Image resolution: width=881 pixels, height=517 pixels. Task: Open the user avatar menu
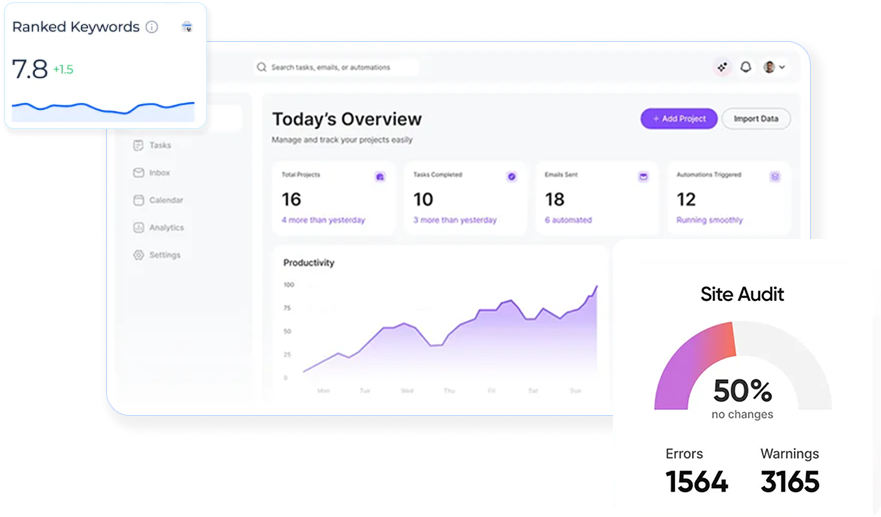[769, 67]
